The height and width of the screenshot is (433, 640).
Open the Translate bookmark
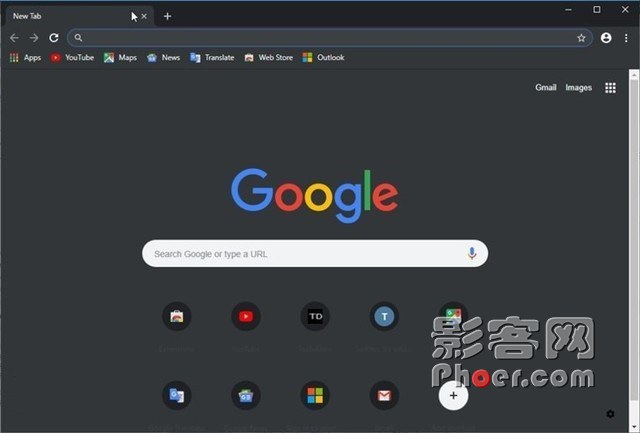pos(212,58)
